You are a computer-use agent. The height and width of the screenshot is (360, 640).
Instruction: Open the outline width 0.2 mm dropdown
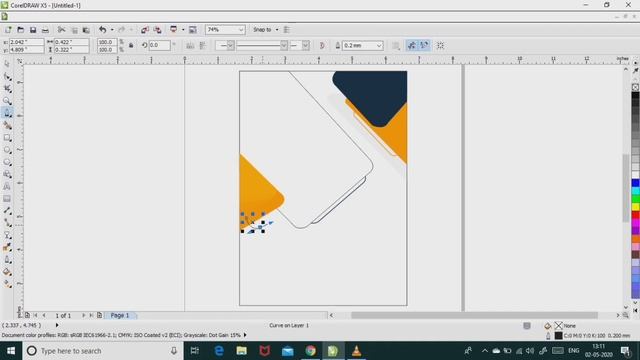coord(379,46)
